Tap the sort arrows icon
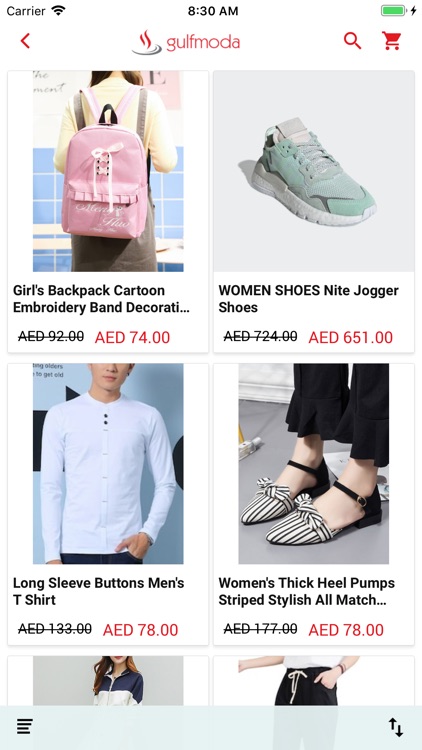This screenshot has height=750, width=422. point(396,727)
